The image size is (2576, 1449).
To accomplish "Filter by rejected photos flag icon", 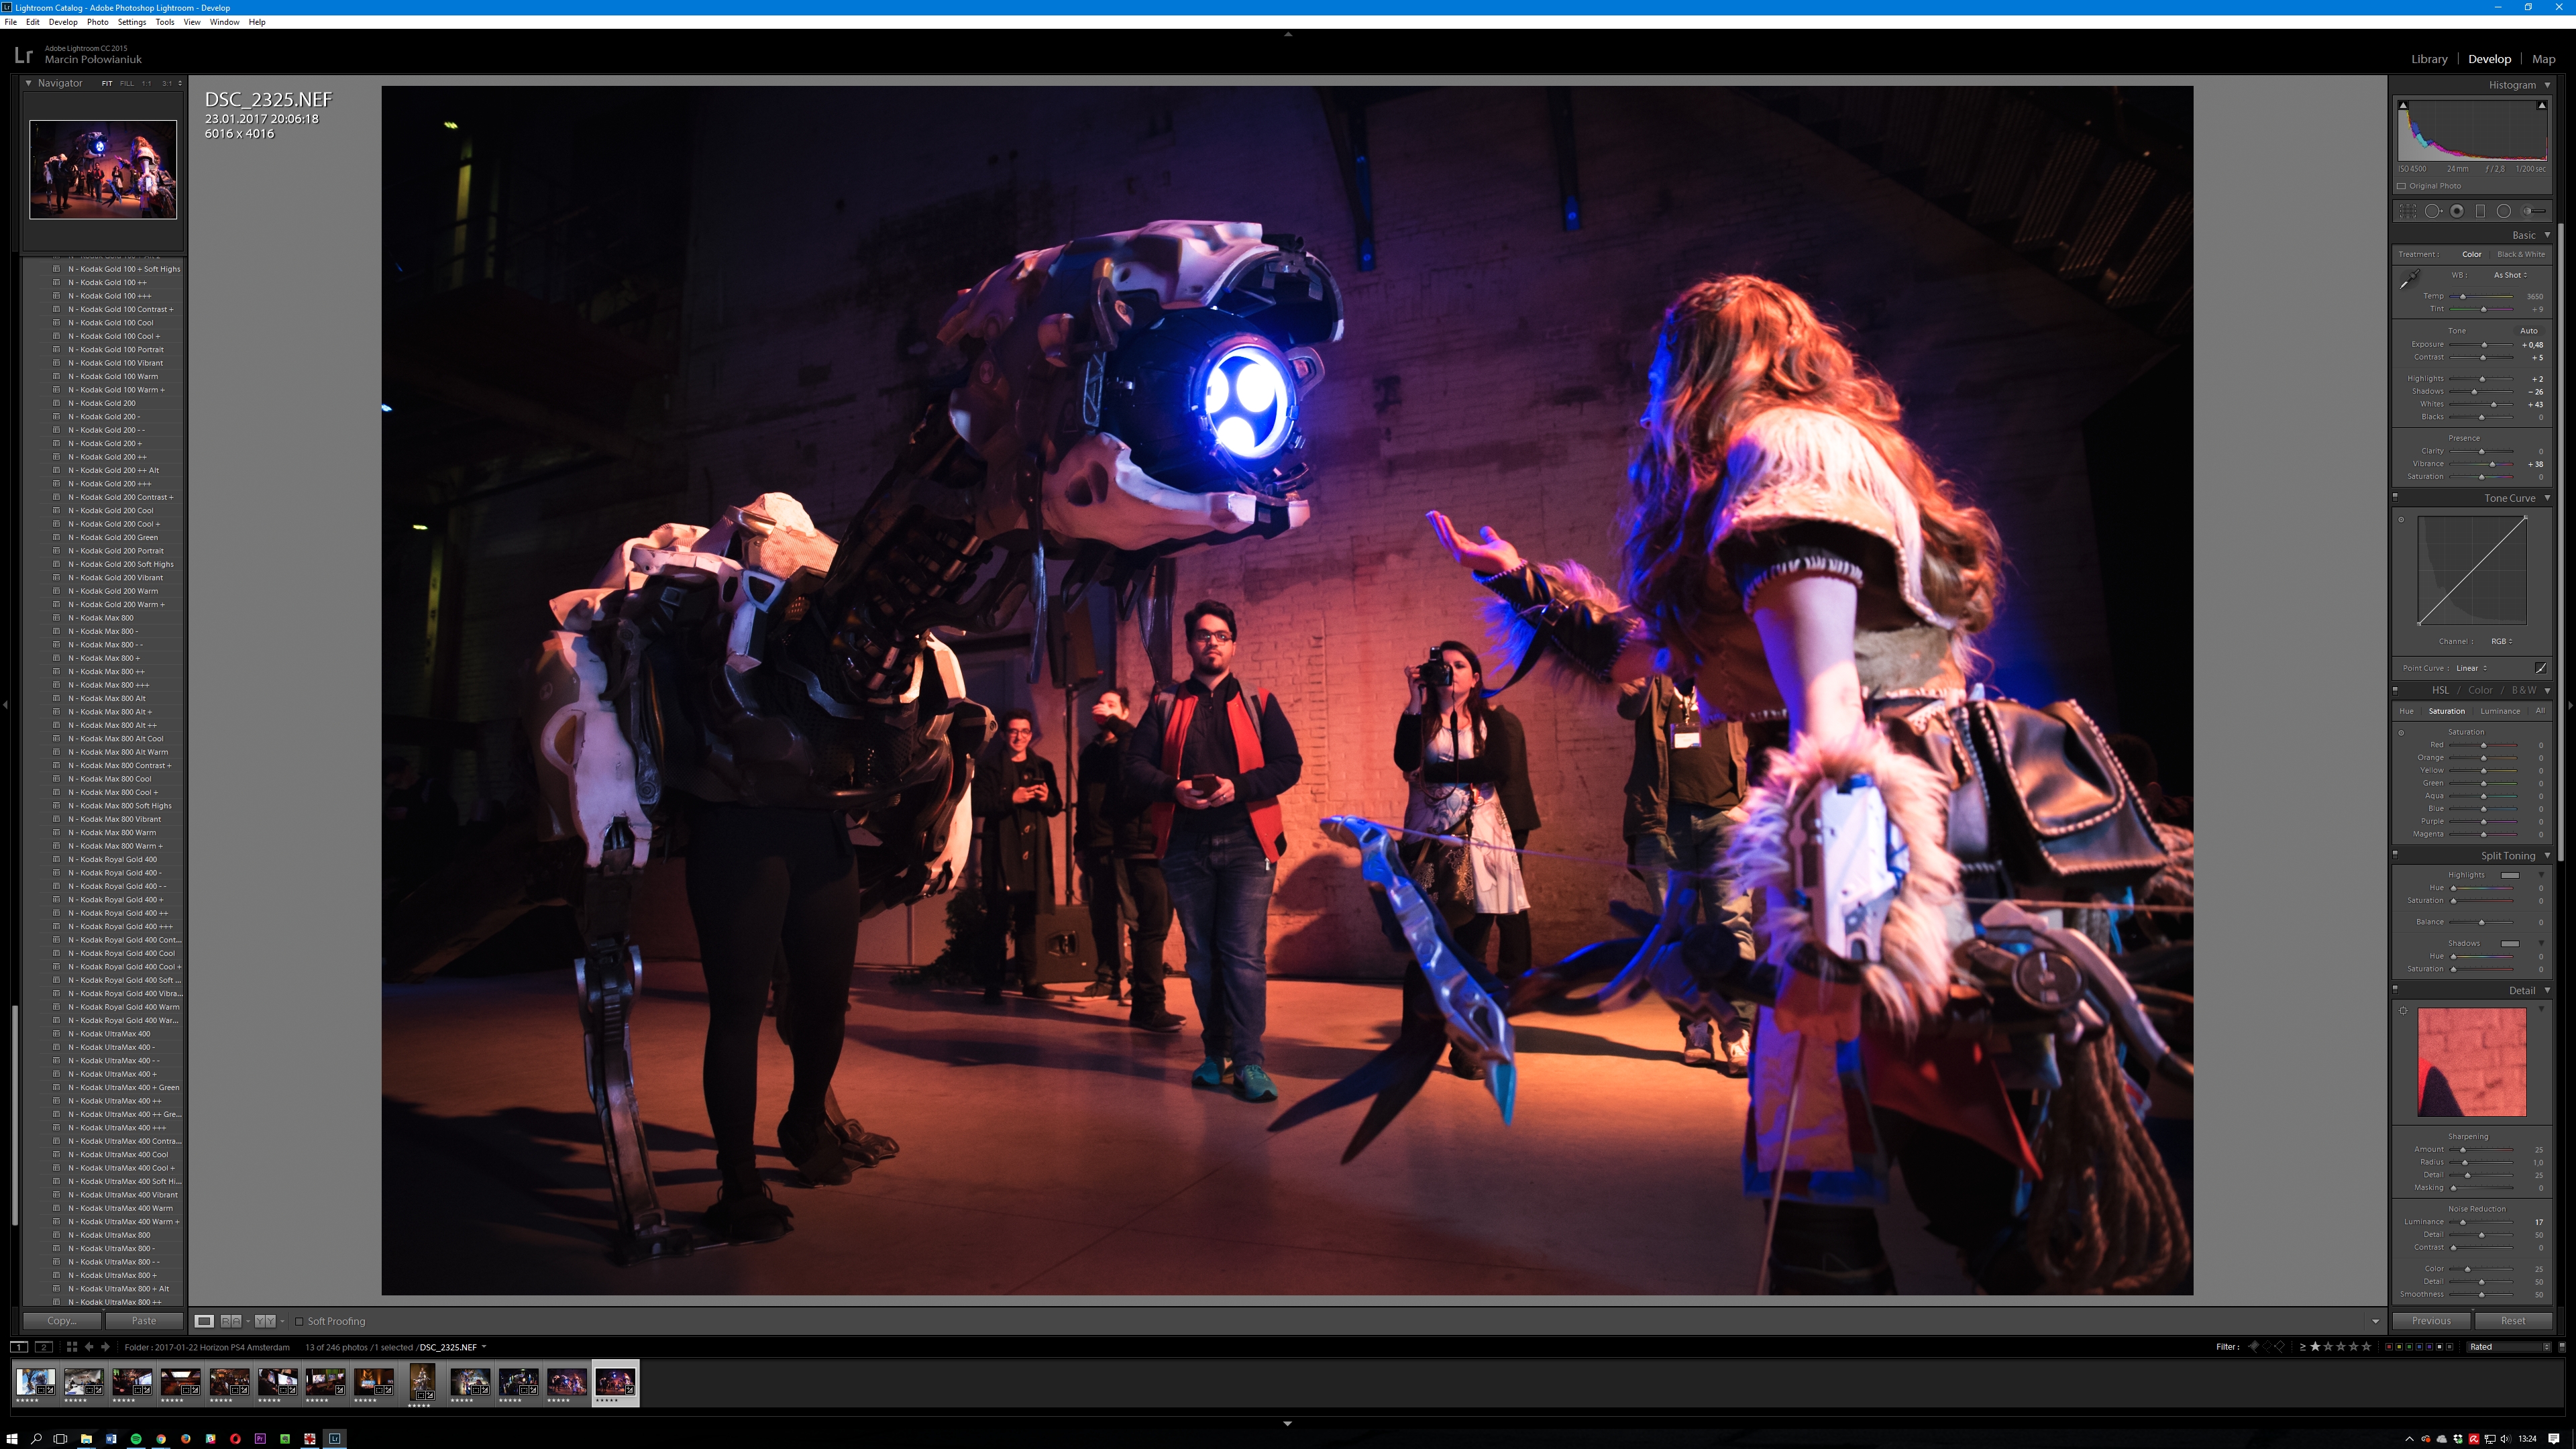I will (x=2279, y=1347).
